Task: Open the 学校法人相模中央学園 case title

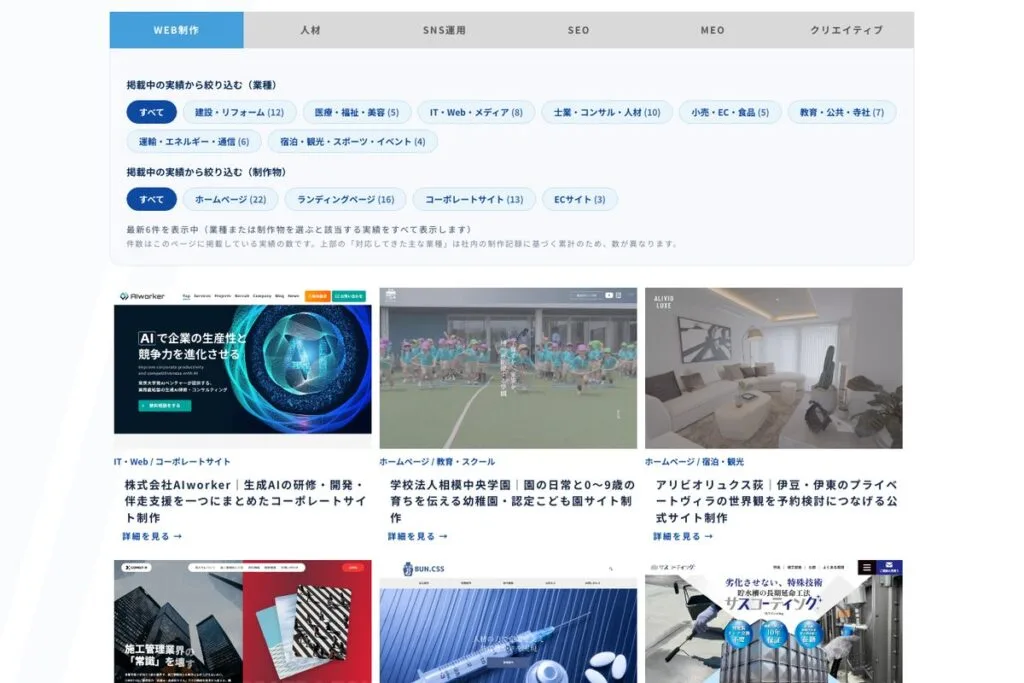Action: (x=512, y=501)
